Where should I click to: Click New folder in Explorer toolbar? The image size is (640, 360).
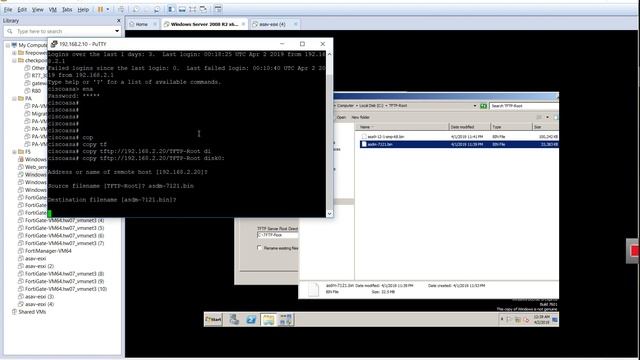(x=360, y=117)
